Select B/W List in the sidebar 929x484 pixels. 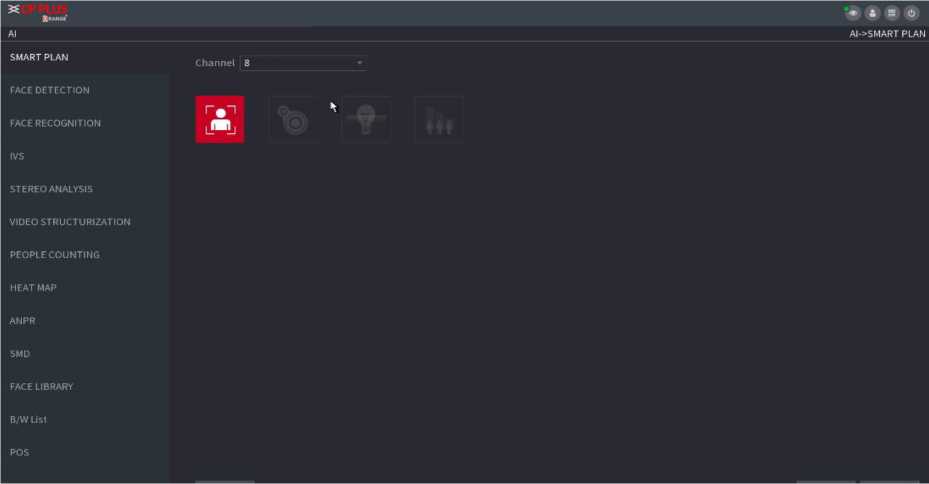(28, 419)
